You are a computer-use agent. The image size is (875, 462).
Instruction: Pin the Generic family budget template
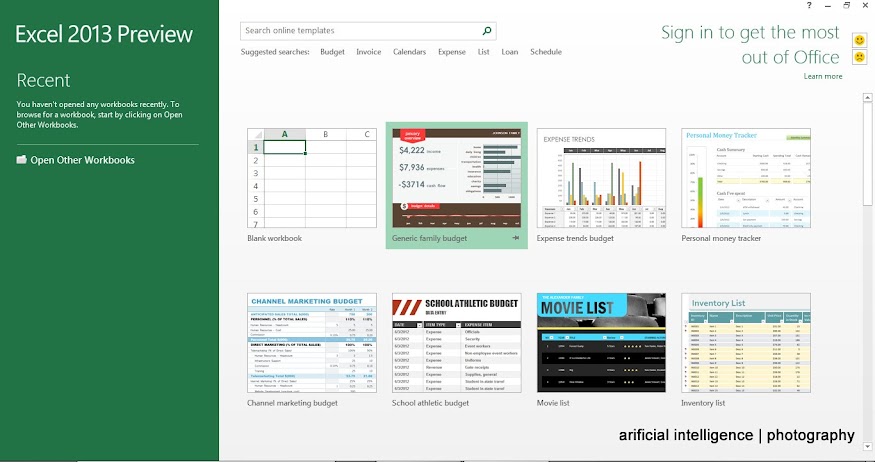[x=516, y=238]
